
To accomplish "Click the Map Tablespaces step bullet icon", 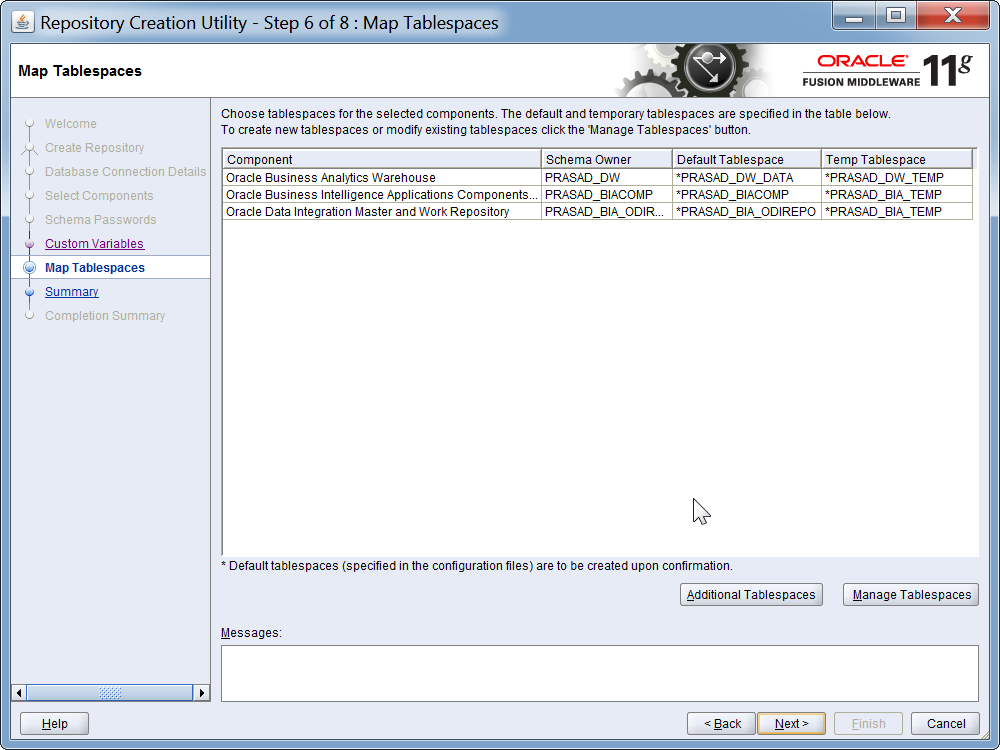I will point(29,268).
